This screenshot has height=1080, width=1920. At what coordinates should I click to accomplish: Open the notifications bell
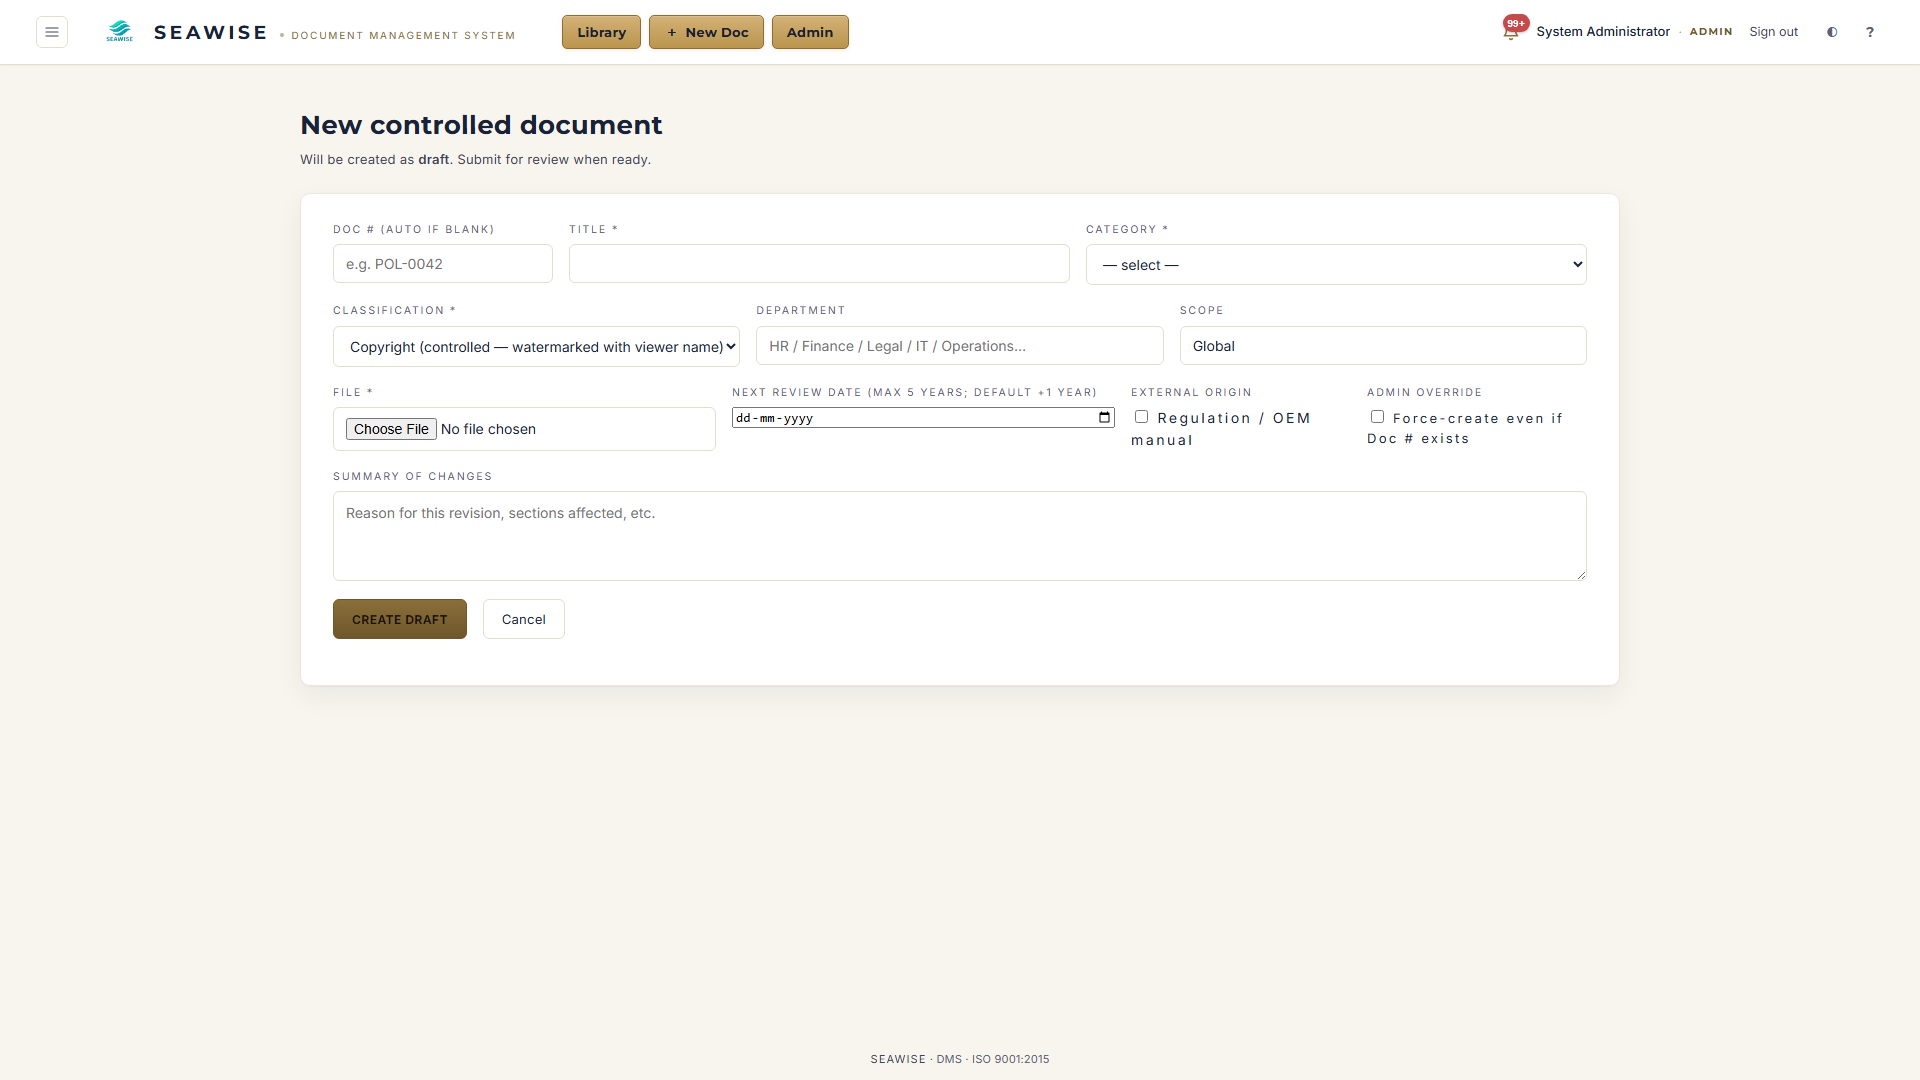point(1511,32)
